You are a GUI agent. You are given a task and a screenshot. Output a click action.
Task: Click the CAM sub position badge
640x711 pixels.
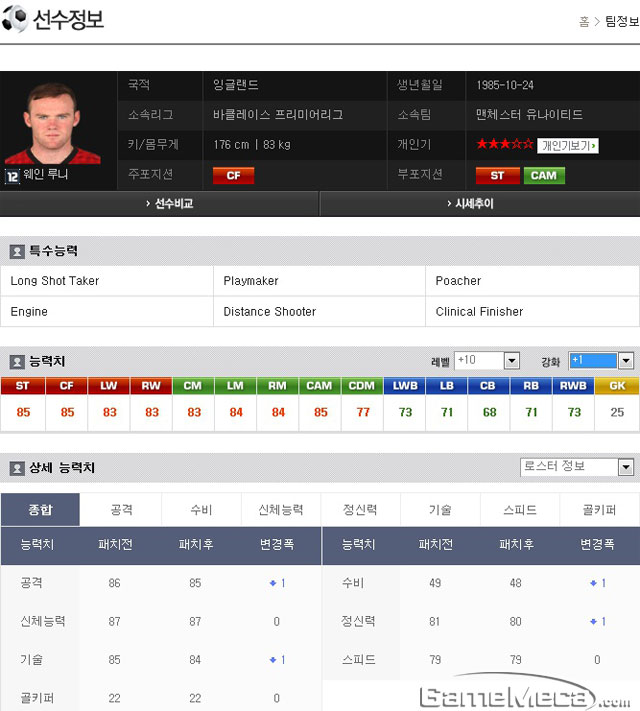tap(544, 175)
